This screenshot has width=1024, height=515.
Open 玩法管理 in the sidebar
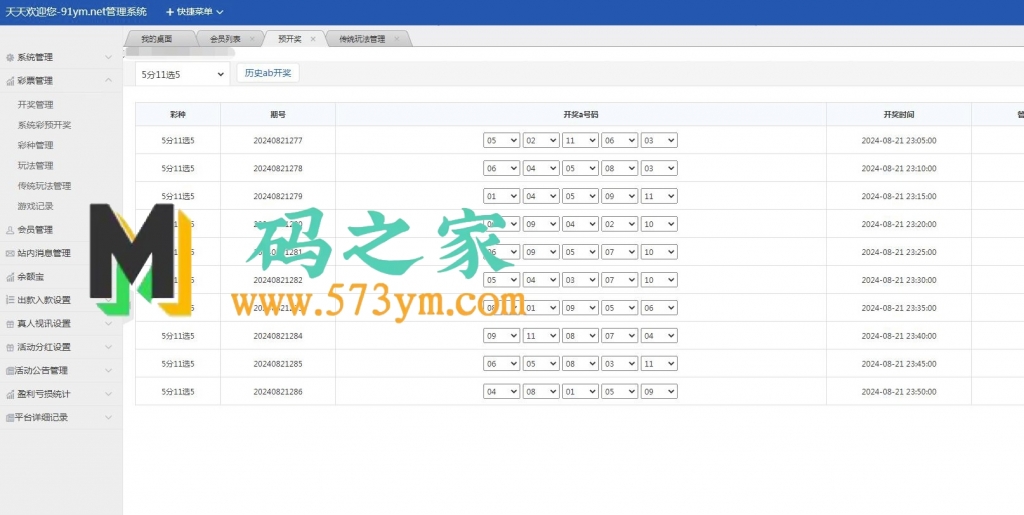pos(35,165)
